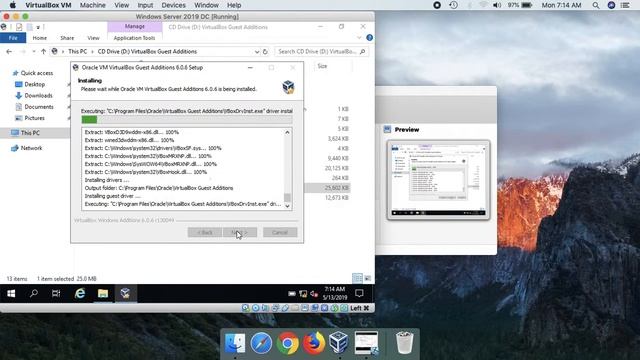Go up one folder level in Explorer

tap(43, 52)
